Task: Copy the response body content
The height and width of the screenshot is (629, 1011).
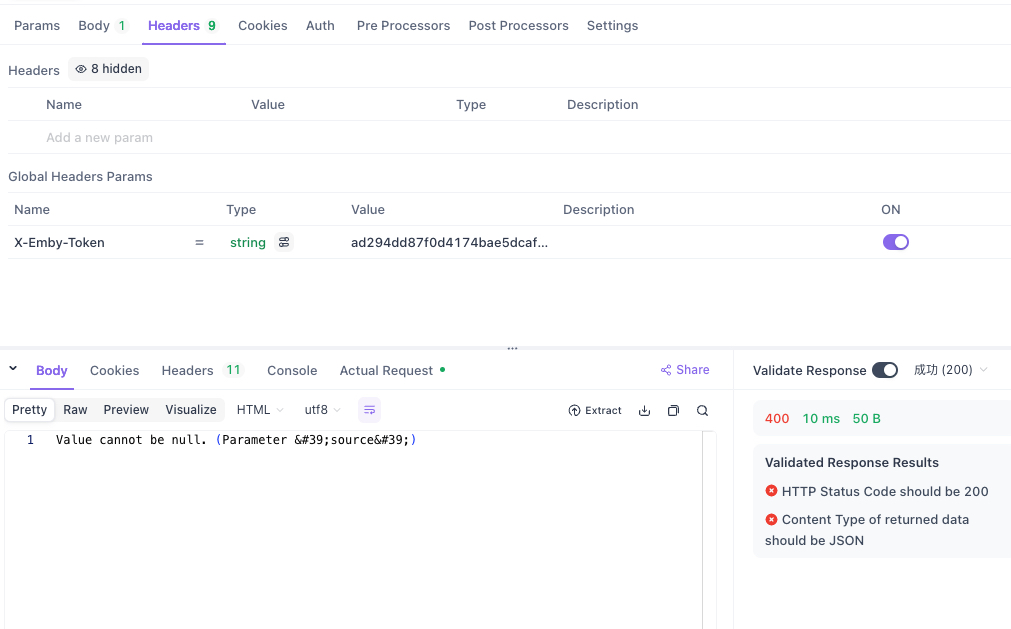Action: pyautogui.click(x=673, y=410)
